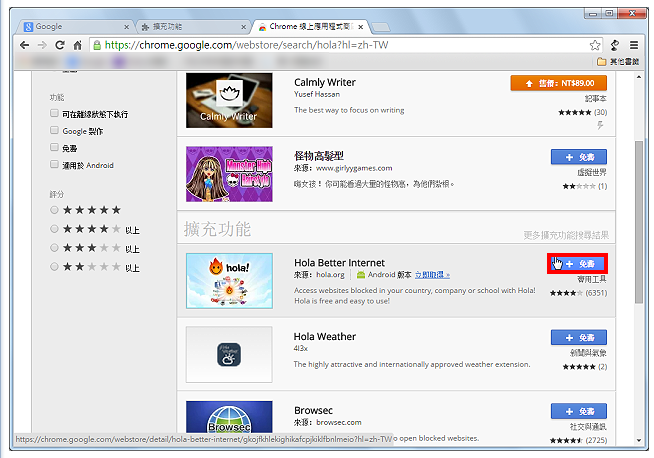Click the vertical scrollbar thumb
This screenshot has width=654, height=458.
(x=639, y=222)
